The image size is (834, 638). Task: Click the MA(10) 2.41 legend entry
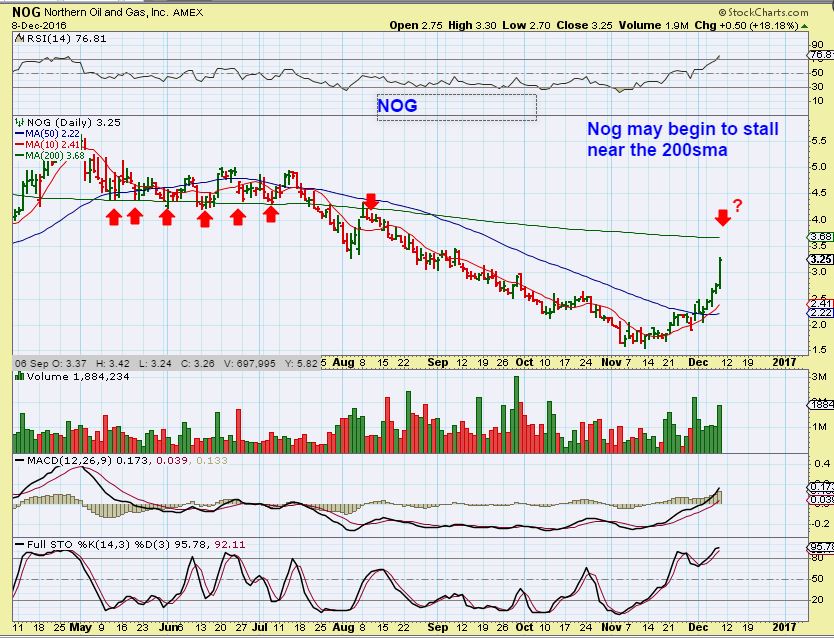pos(52,144)
